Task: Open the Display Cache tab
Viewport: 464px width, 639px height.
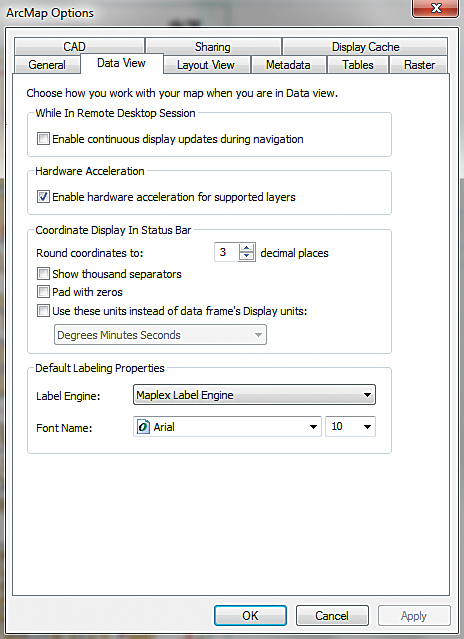Action: 365,47
